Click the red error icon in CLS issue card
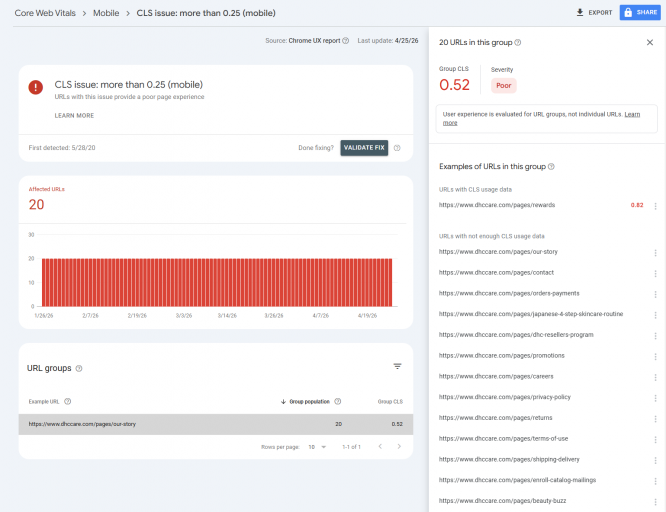 point(36,88)
